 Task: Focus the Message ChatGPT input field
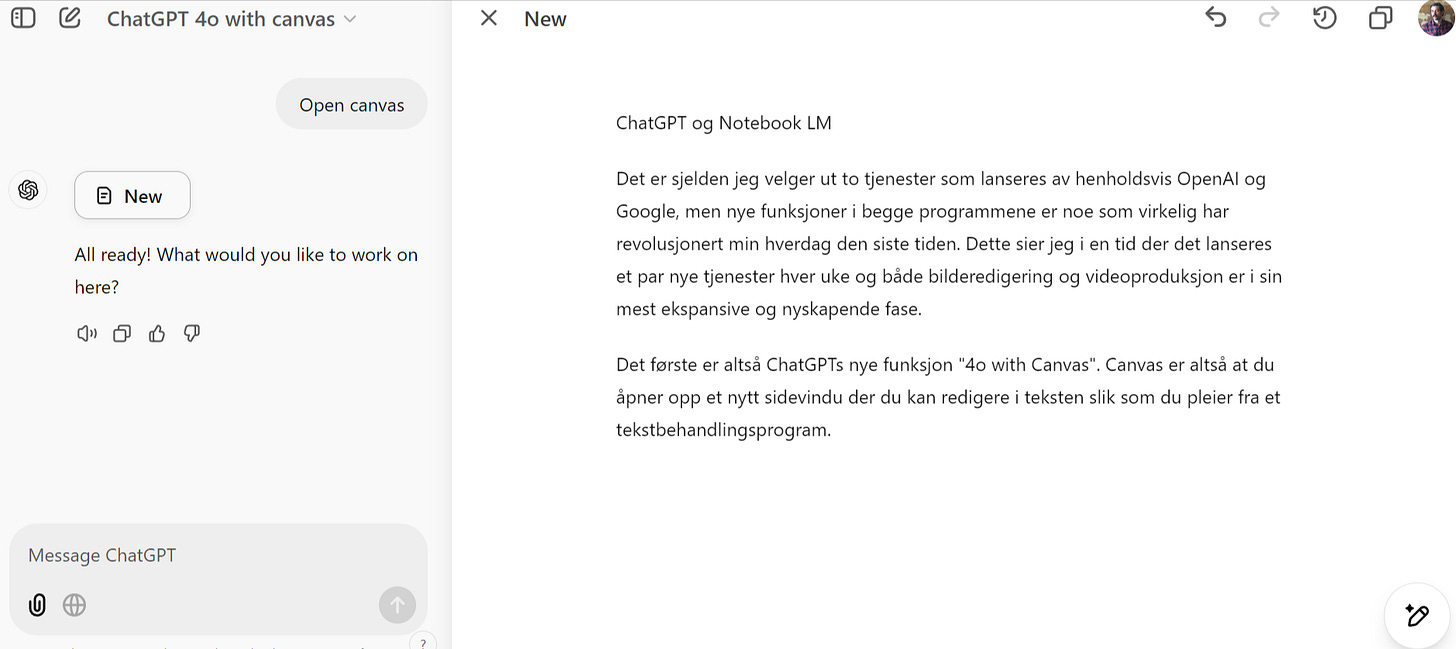pos(218,555)
